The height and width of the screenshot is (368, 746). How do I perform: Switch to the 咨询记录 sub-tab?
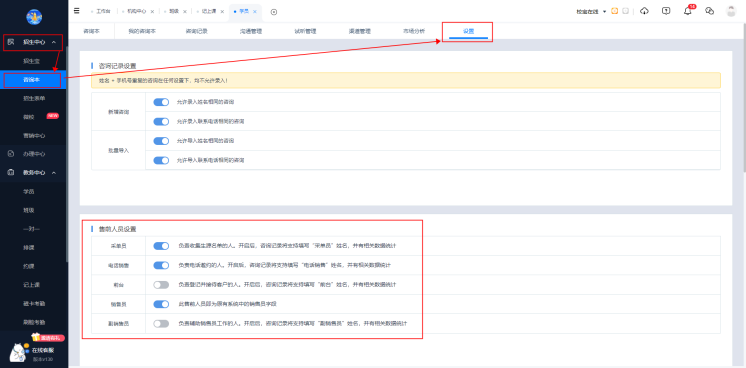(196, 31)
